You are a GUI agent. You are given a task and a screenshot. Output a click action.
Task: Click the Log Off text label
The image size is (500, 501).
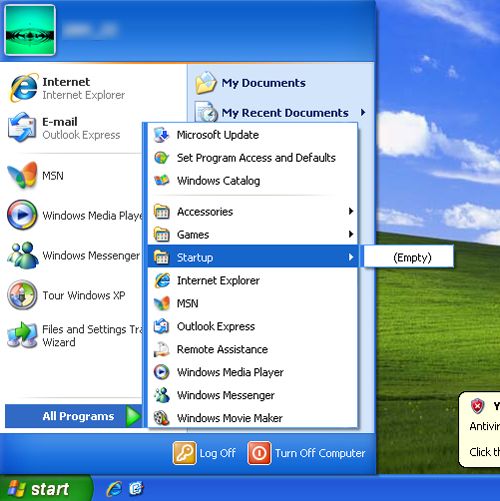pos(217,453)
